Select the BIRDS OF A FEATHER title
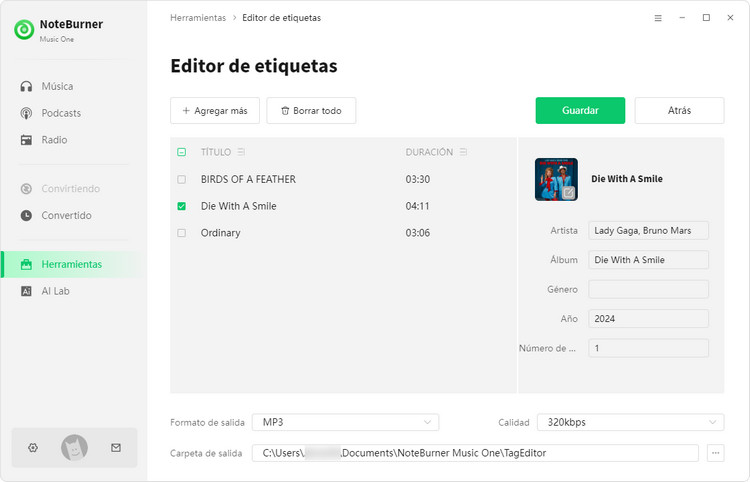 click(x=248, y=179)
